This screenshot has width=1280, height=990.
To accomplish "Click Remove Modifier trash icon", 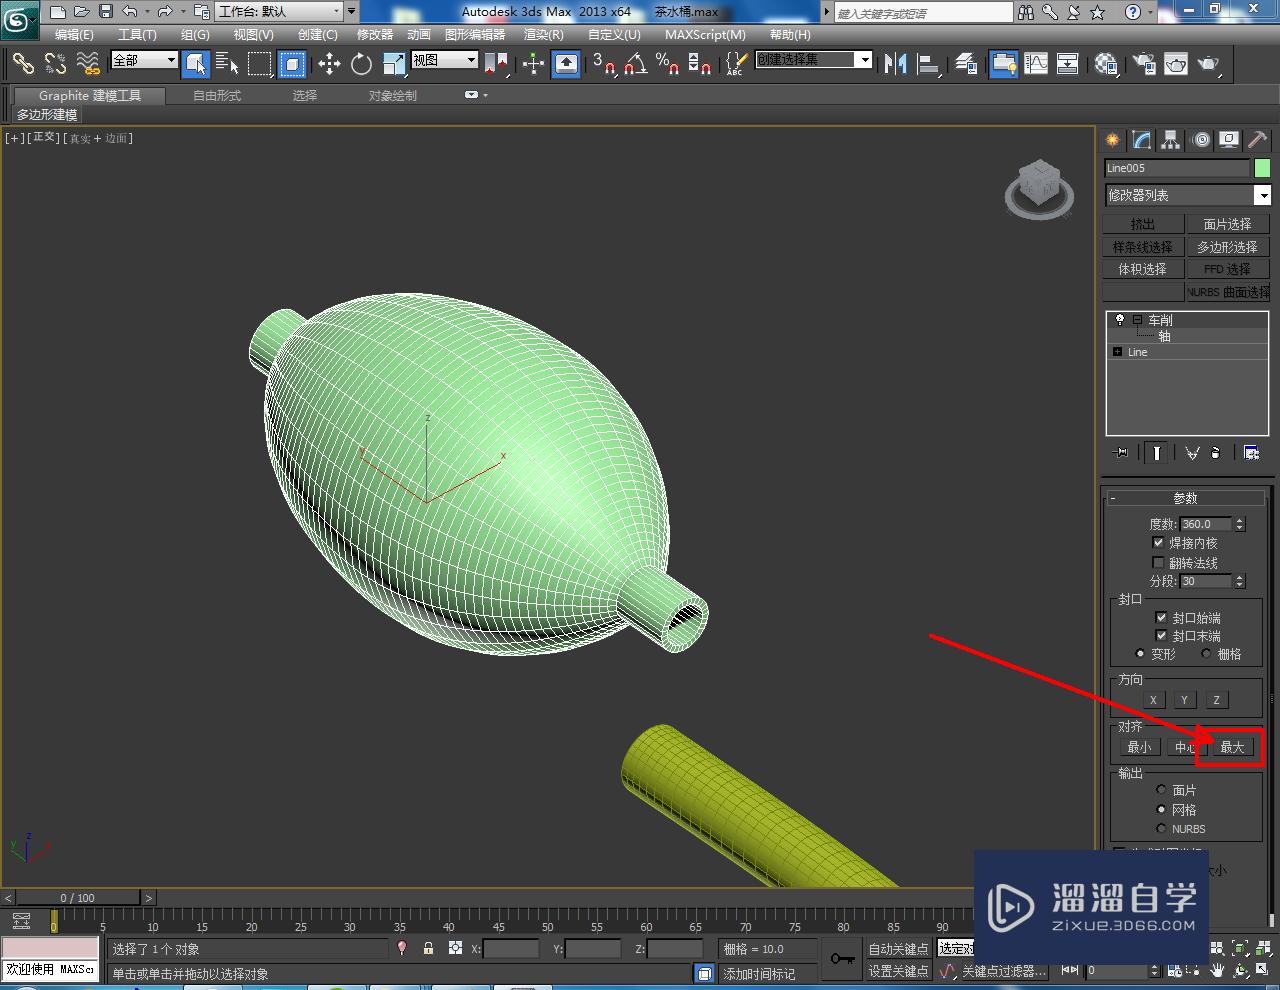I will click(1216, 453).
